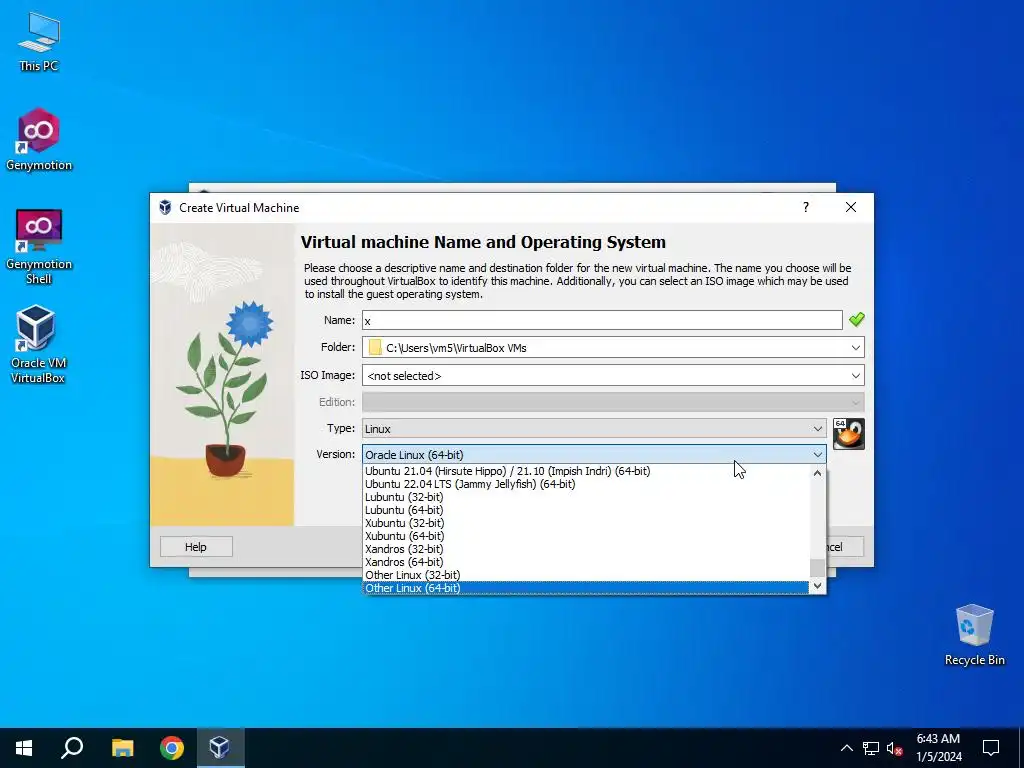
Task: Click into the Name input field
Action: point(602,320)
